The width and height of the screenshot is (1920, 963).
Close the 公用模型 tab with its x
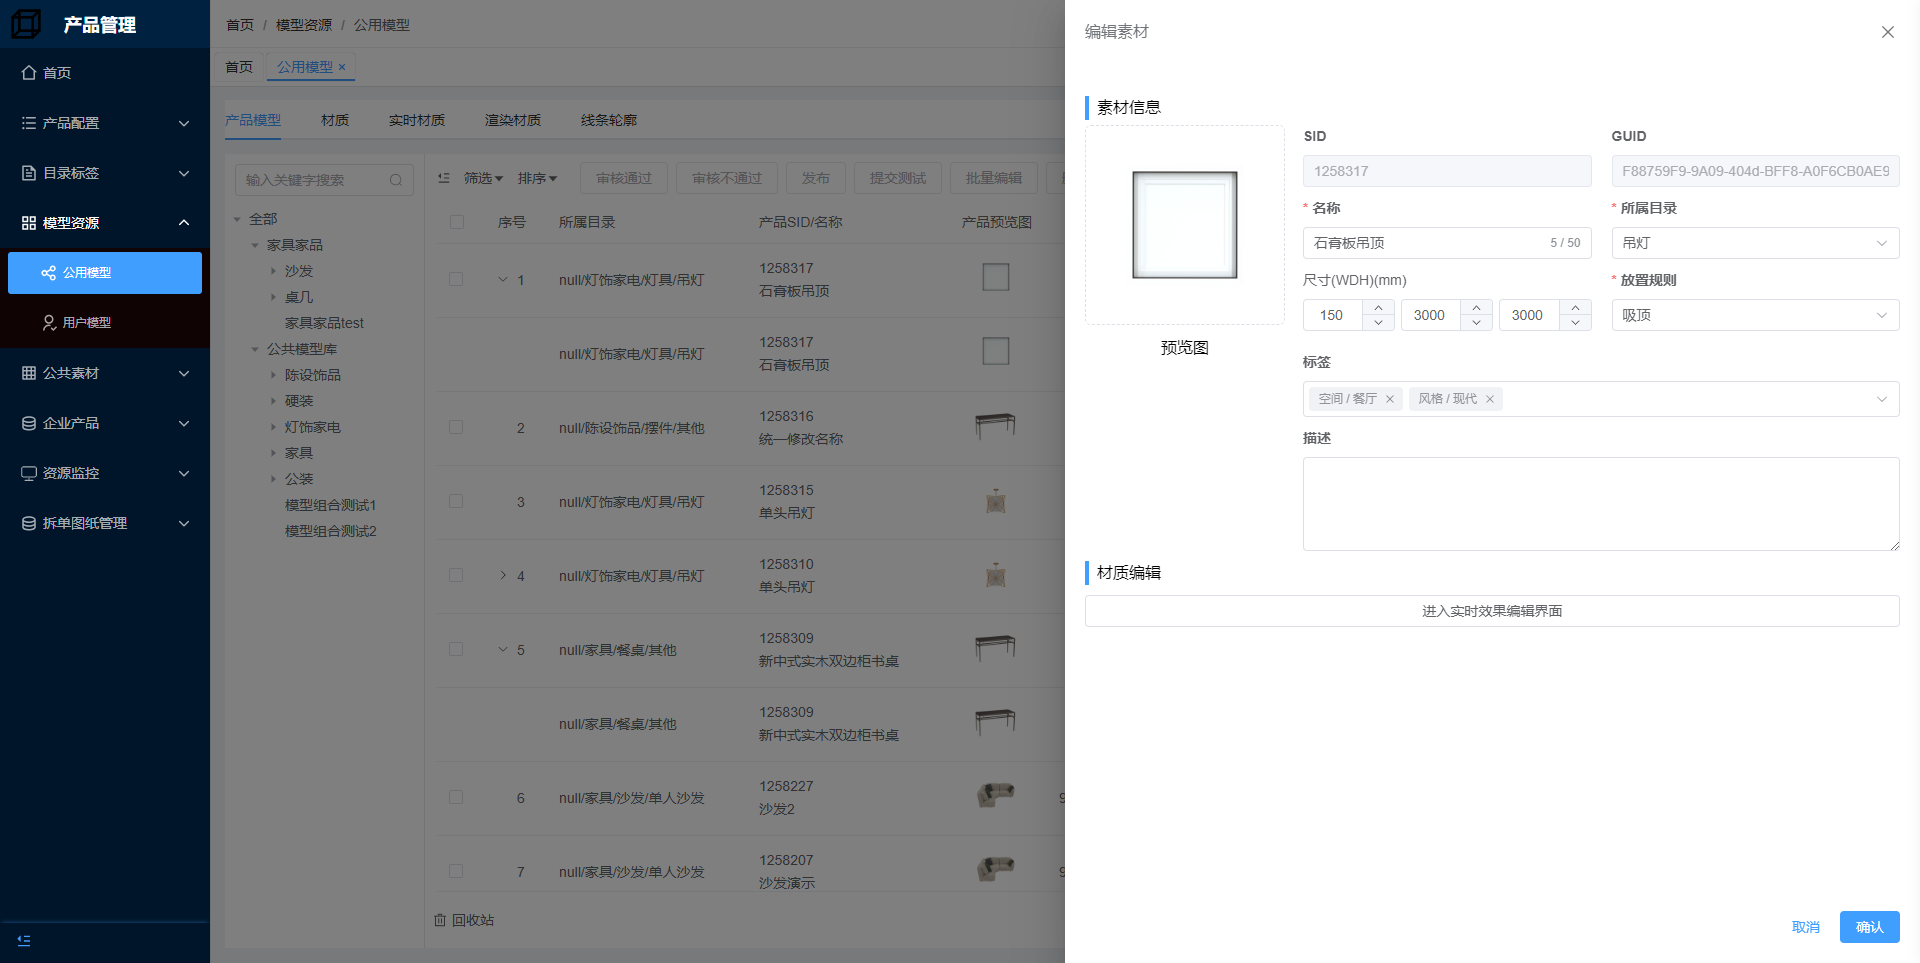click(x=342, y=67)
